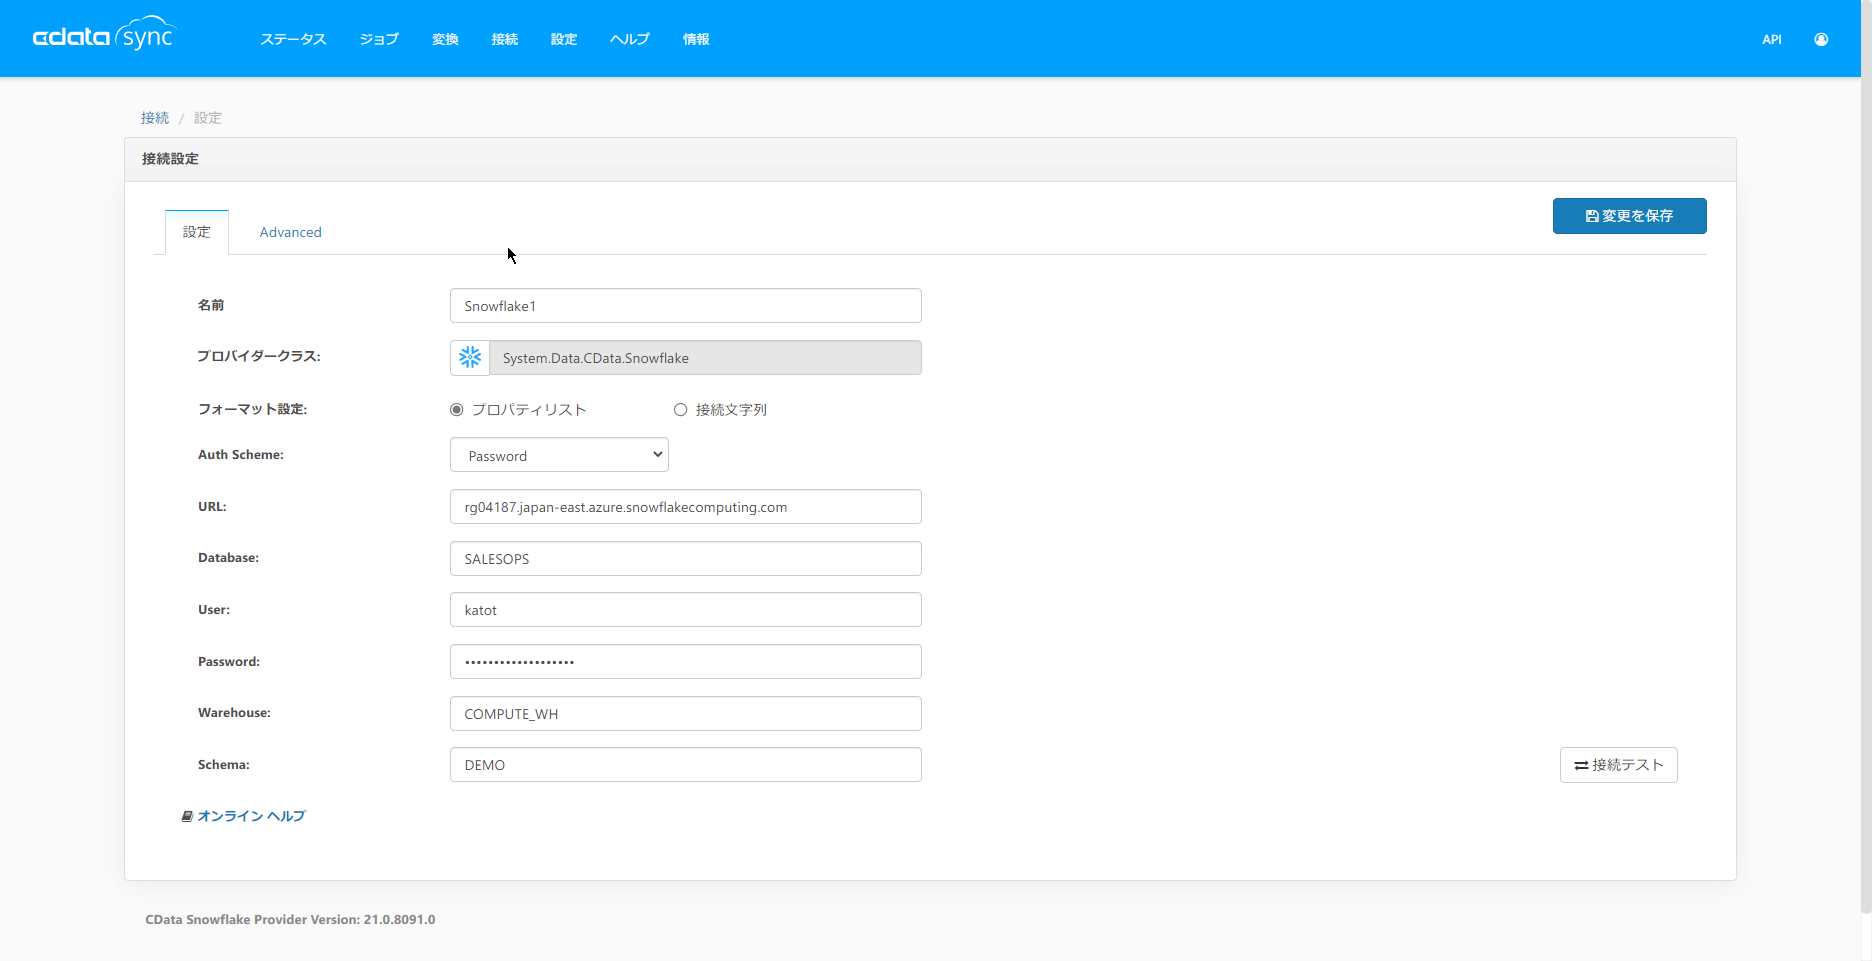
Task: Click the 設定 text in the breadcrumb
Action: (208, 118)
